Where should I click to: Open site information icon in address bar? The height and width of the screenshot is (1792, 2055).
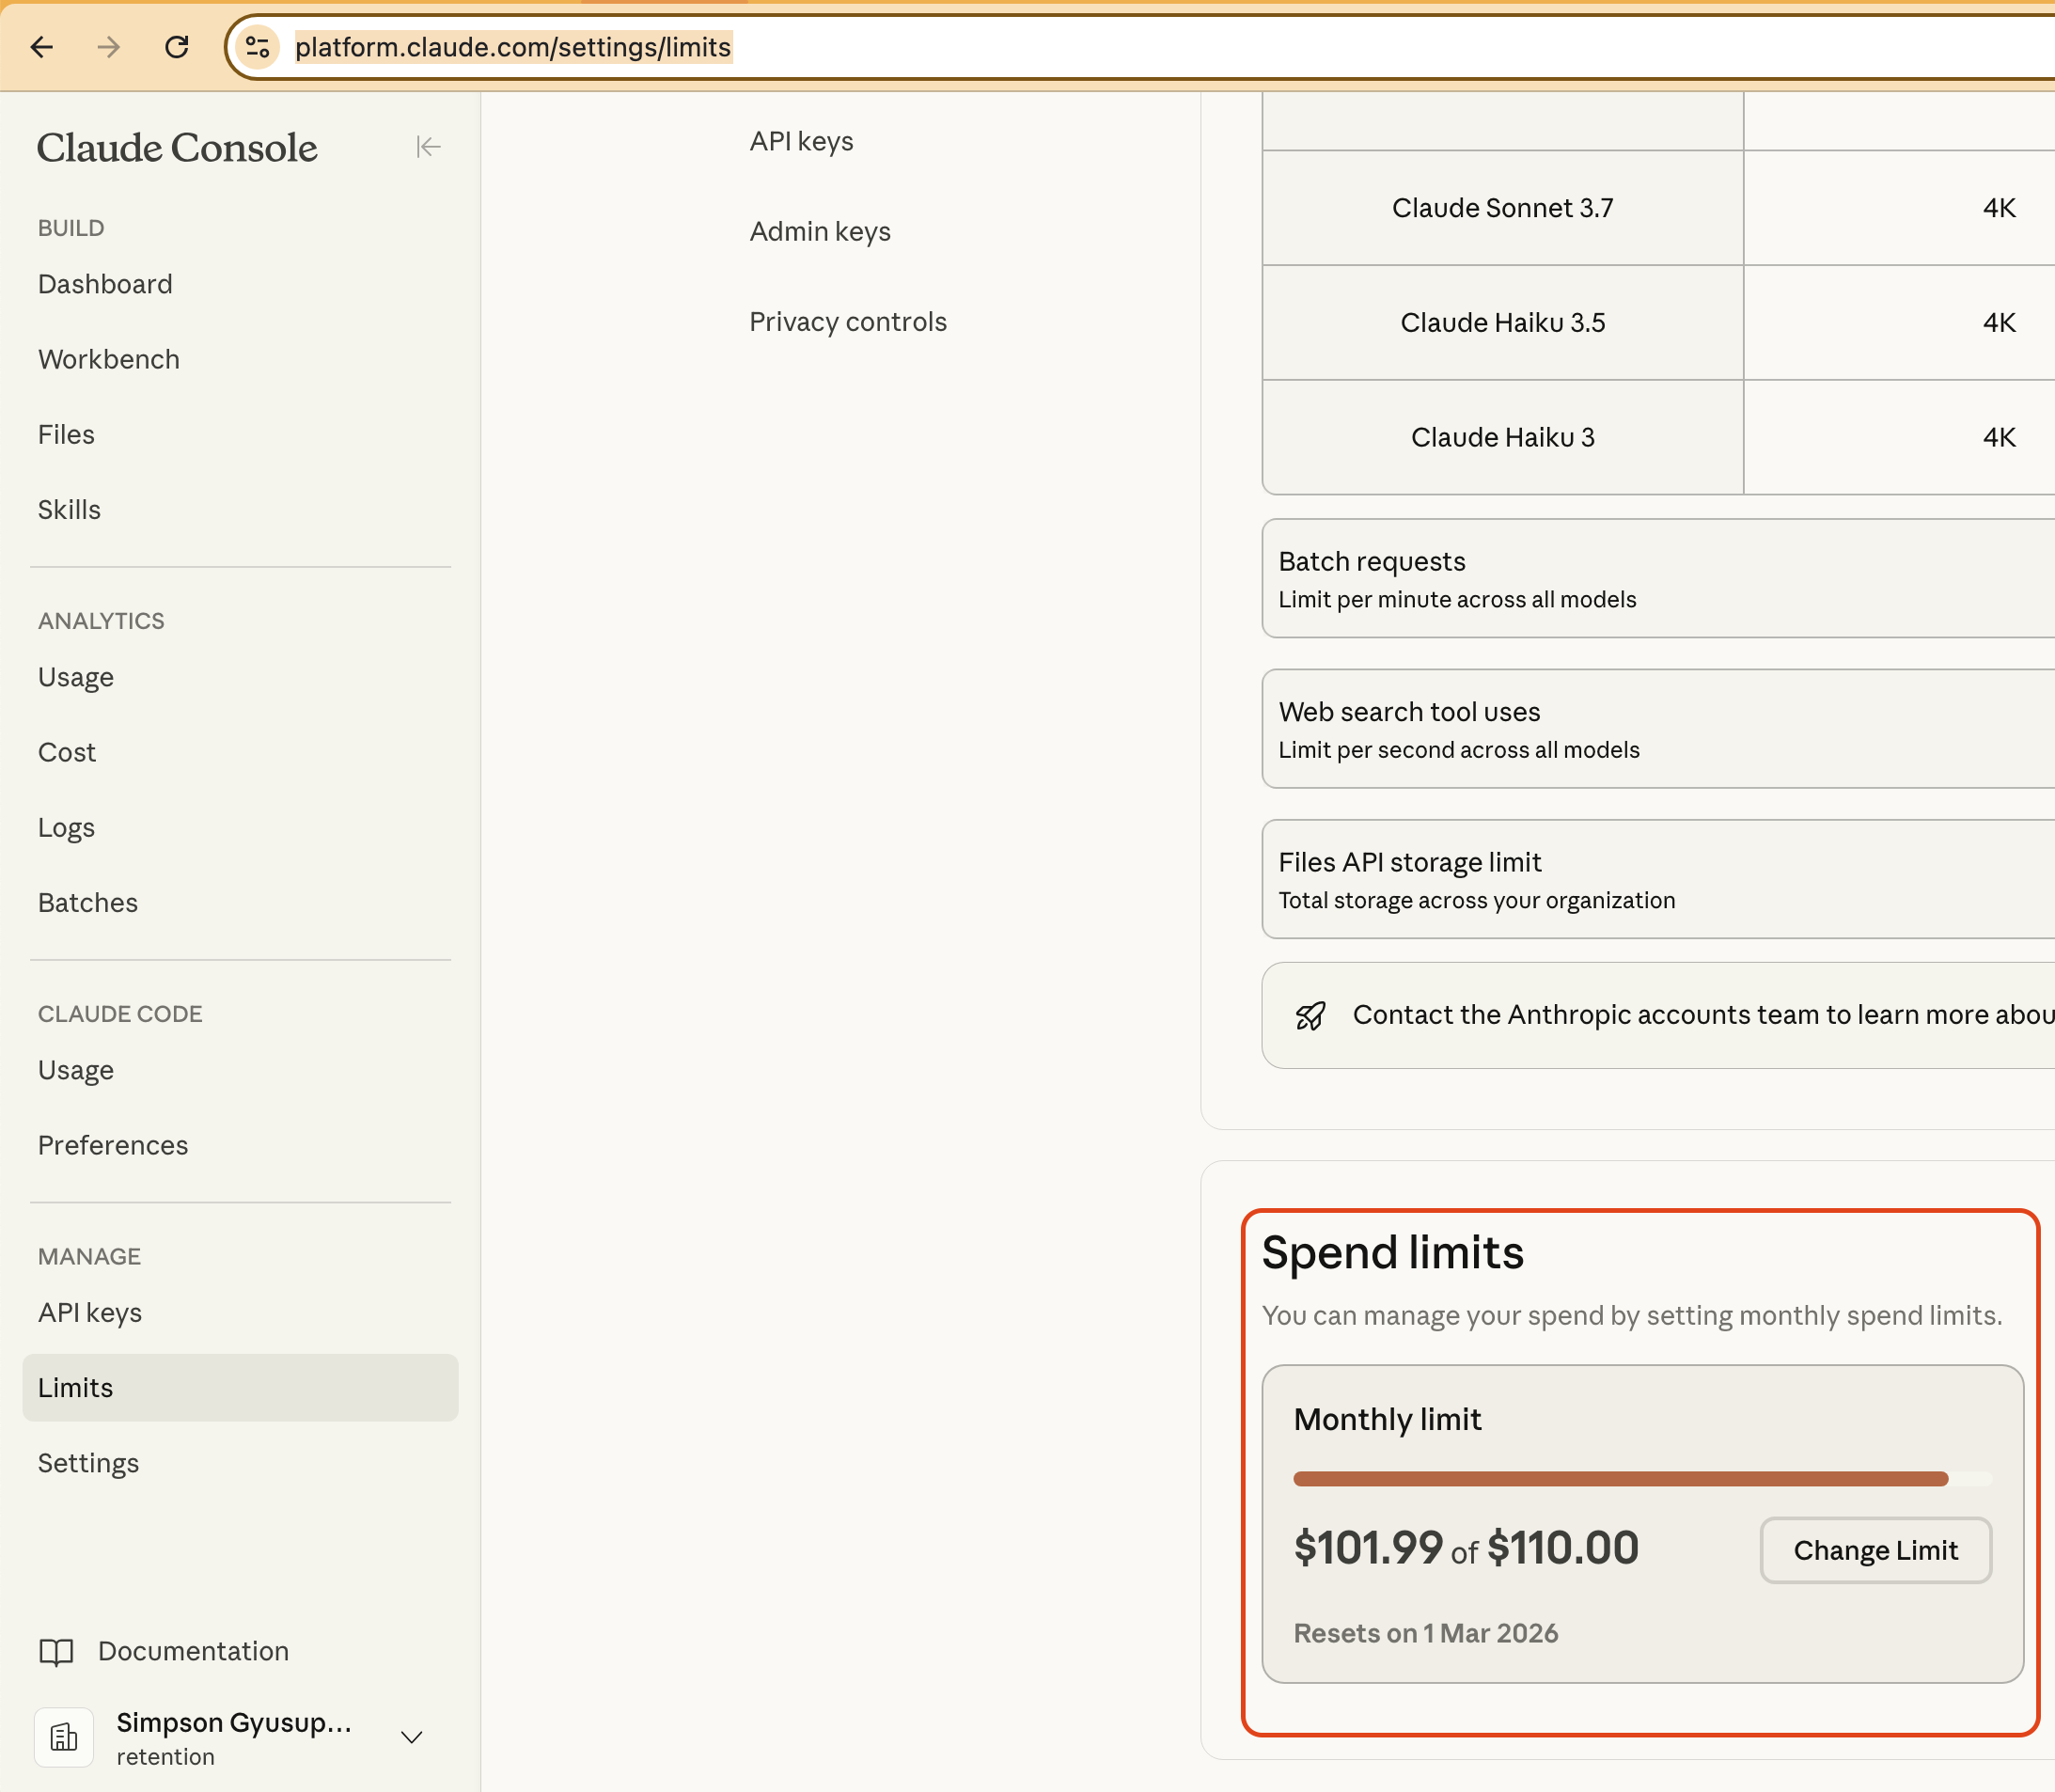(x=258, y=47)
